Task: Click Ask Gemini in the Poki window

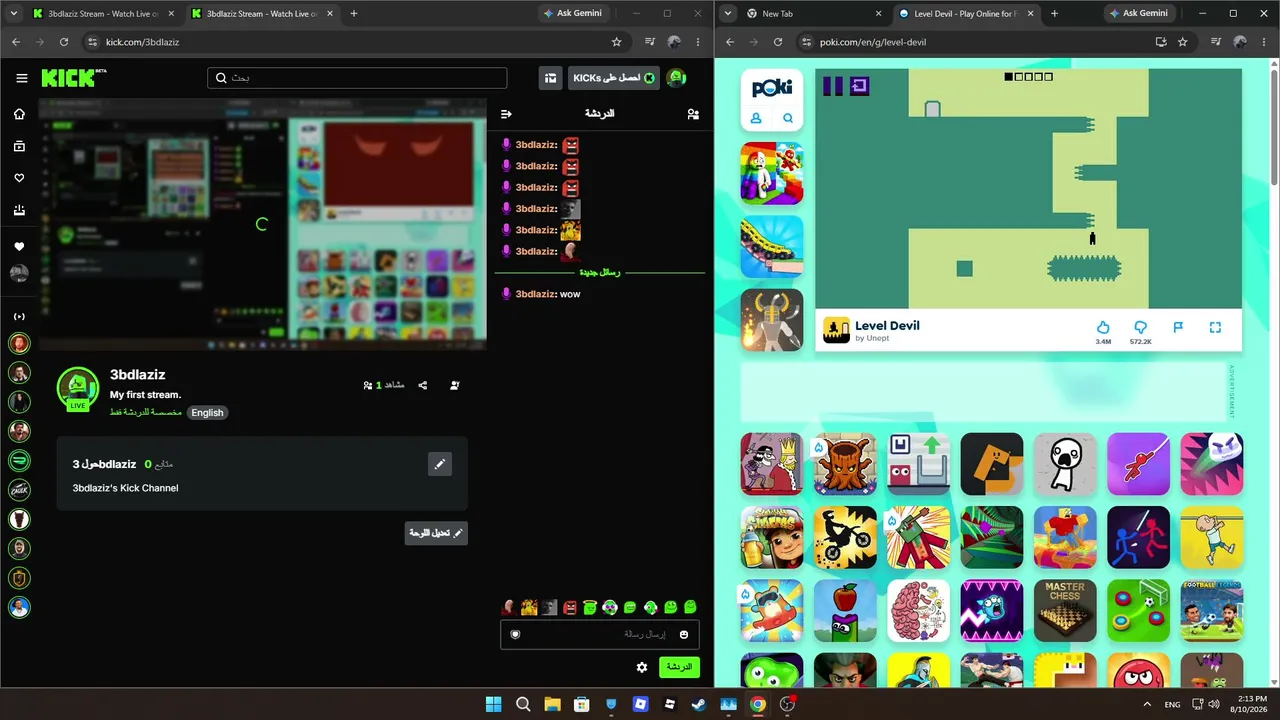Action: [1139, 14]
